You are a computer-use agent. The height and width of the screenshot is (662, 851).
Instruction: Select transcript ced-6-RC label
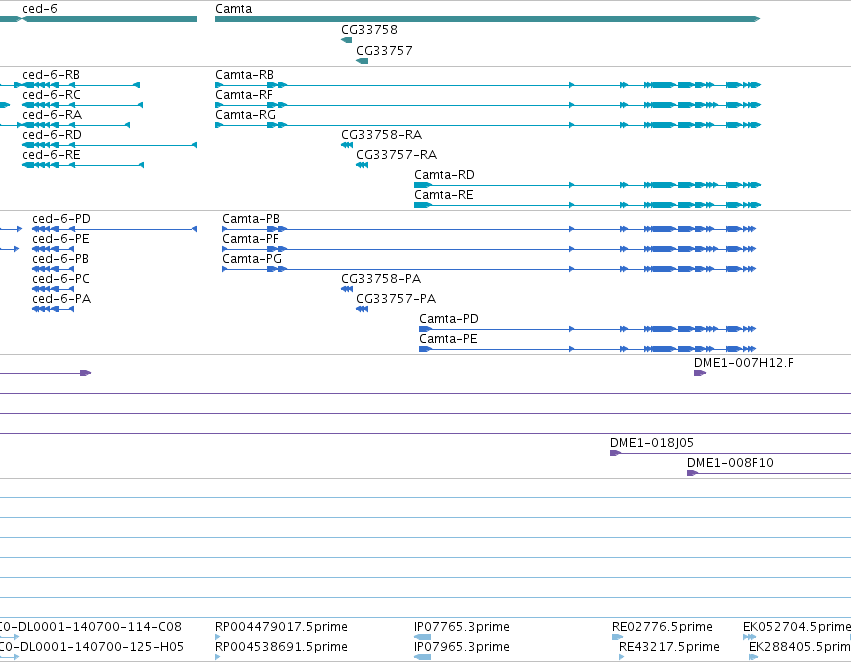pyautogui.click(x=52, y=94)
